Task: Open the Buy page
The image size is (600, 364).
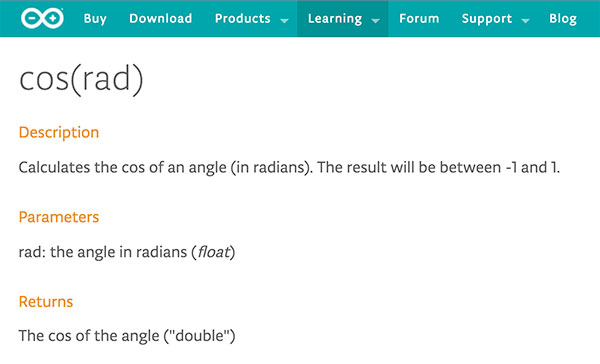Action: [95, 19]
